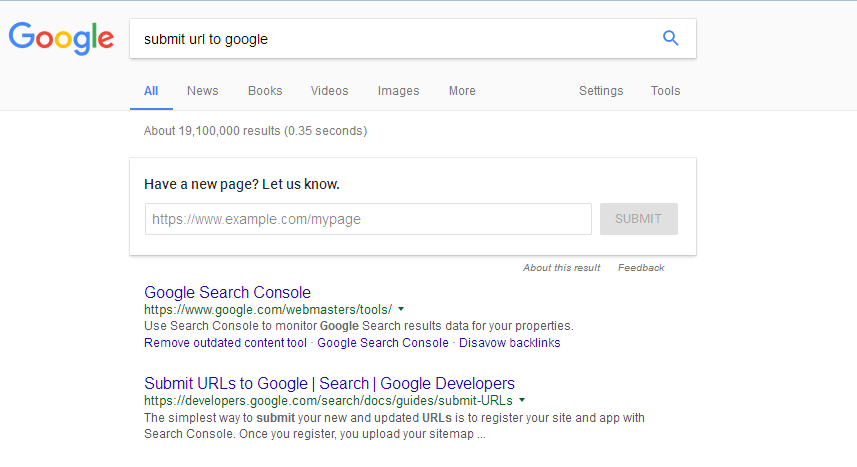The height and width of the screenshot is (467, 857).
Task: Click the new page URL input field
Action: (368, 219)
